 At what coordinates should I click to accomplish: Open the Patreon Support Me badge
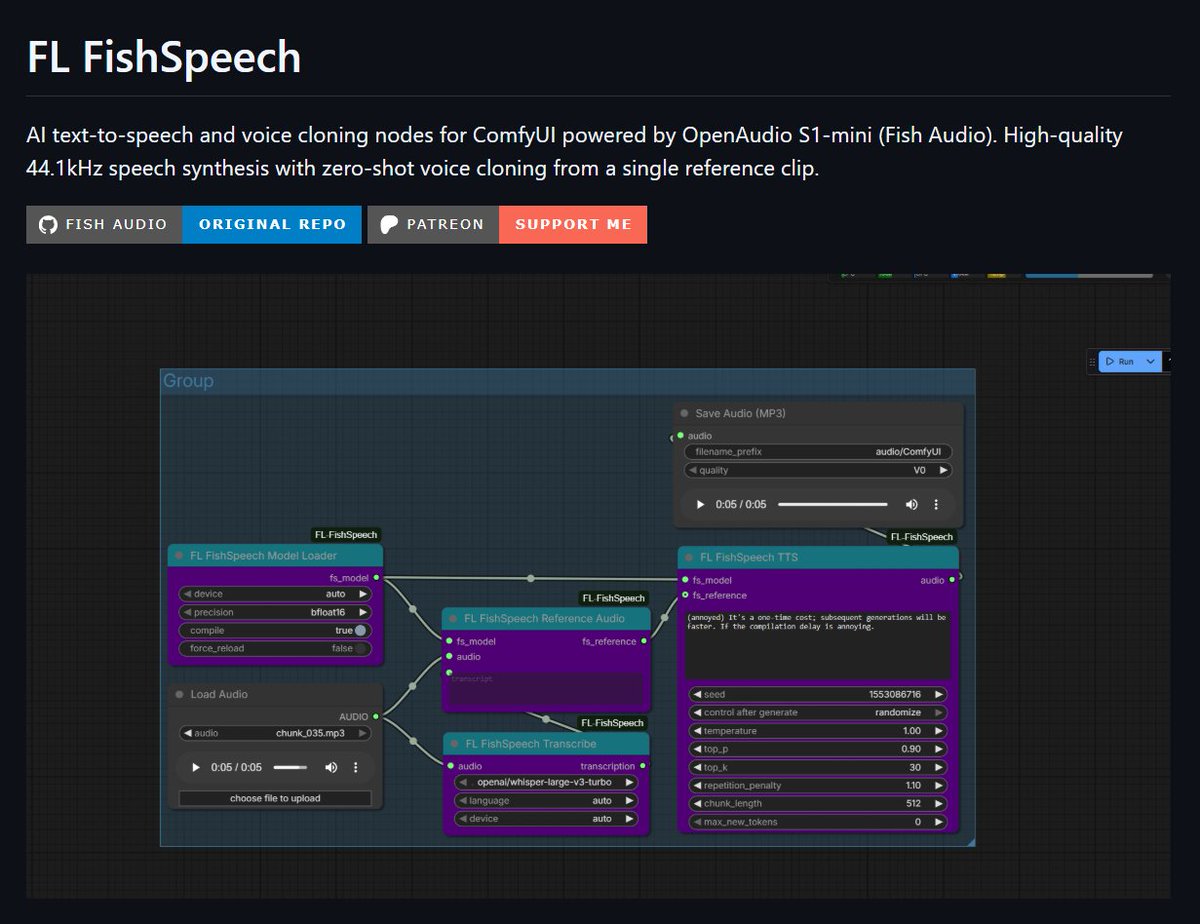point(507,224)
